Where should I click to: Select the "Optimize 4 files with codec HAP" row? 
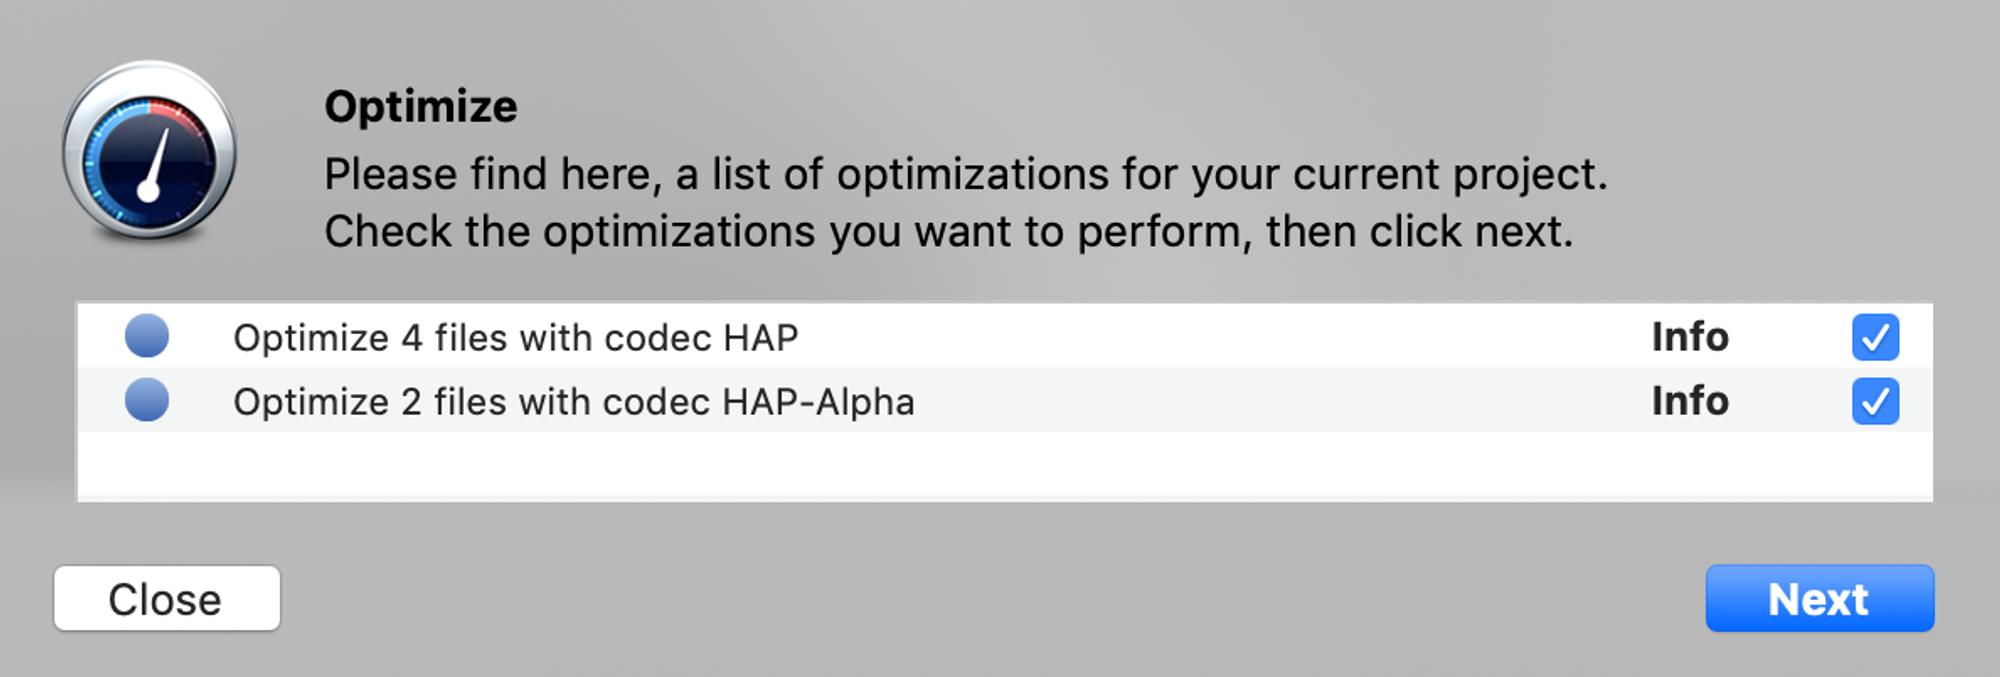point(515,338)
